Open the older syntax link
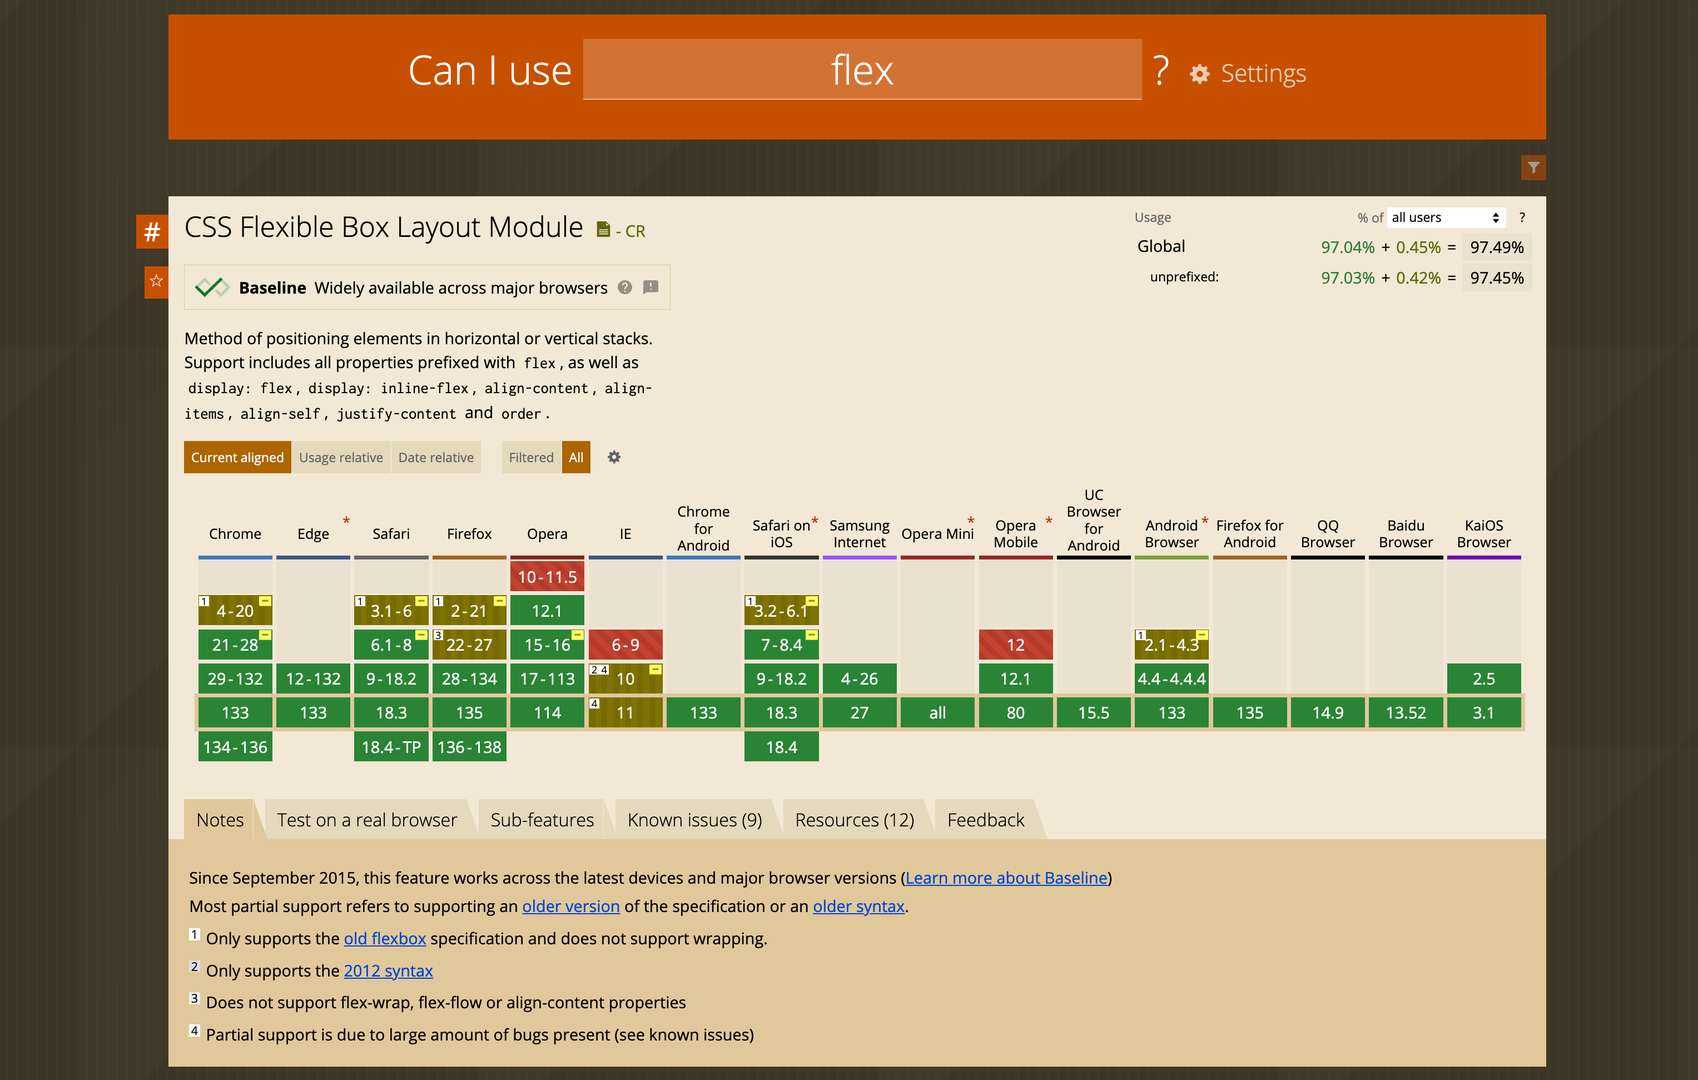The width and height of the screenshot is (1698, 1080). coord(859,906)
